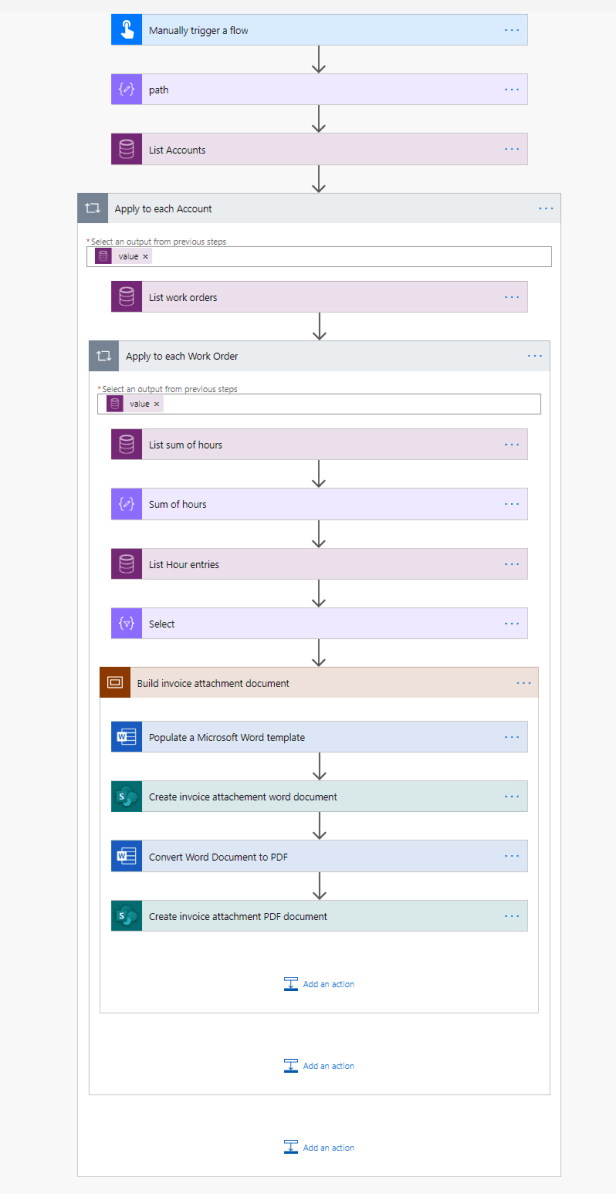Click Add an action inside Build invoice attachment document
This screenshot has height=1194, width=616.
tap(318, 983)
